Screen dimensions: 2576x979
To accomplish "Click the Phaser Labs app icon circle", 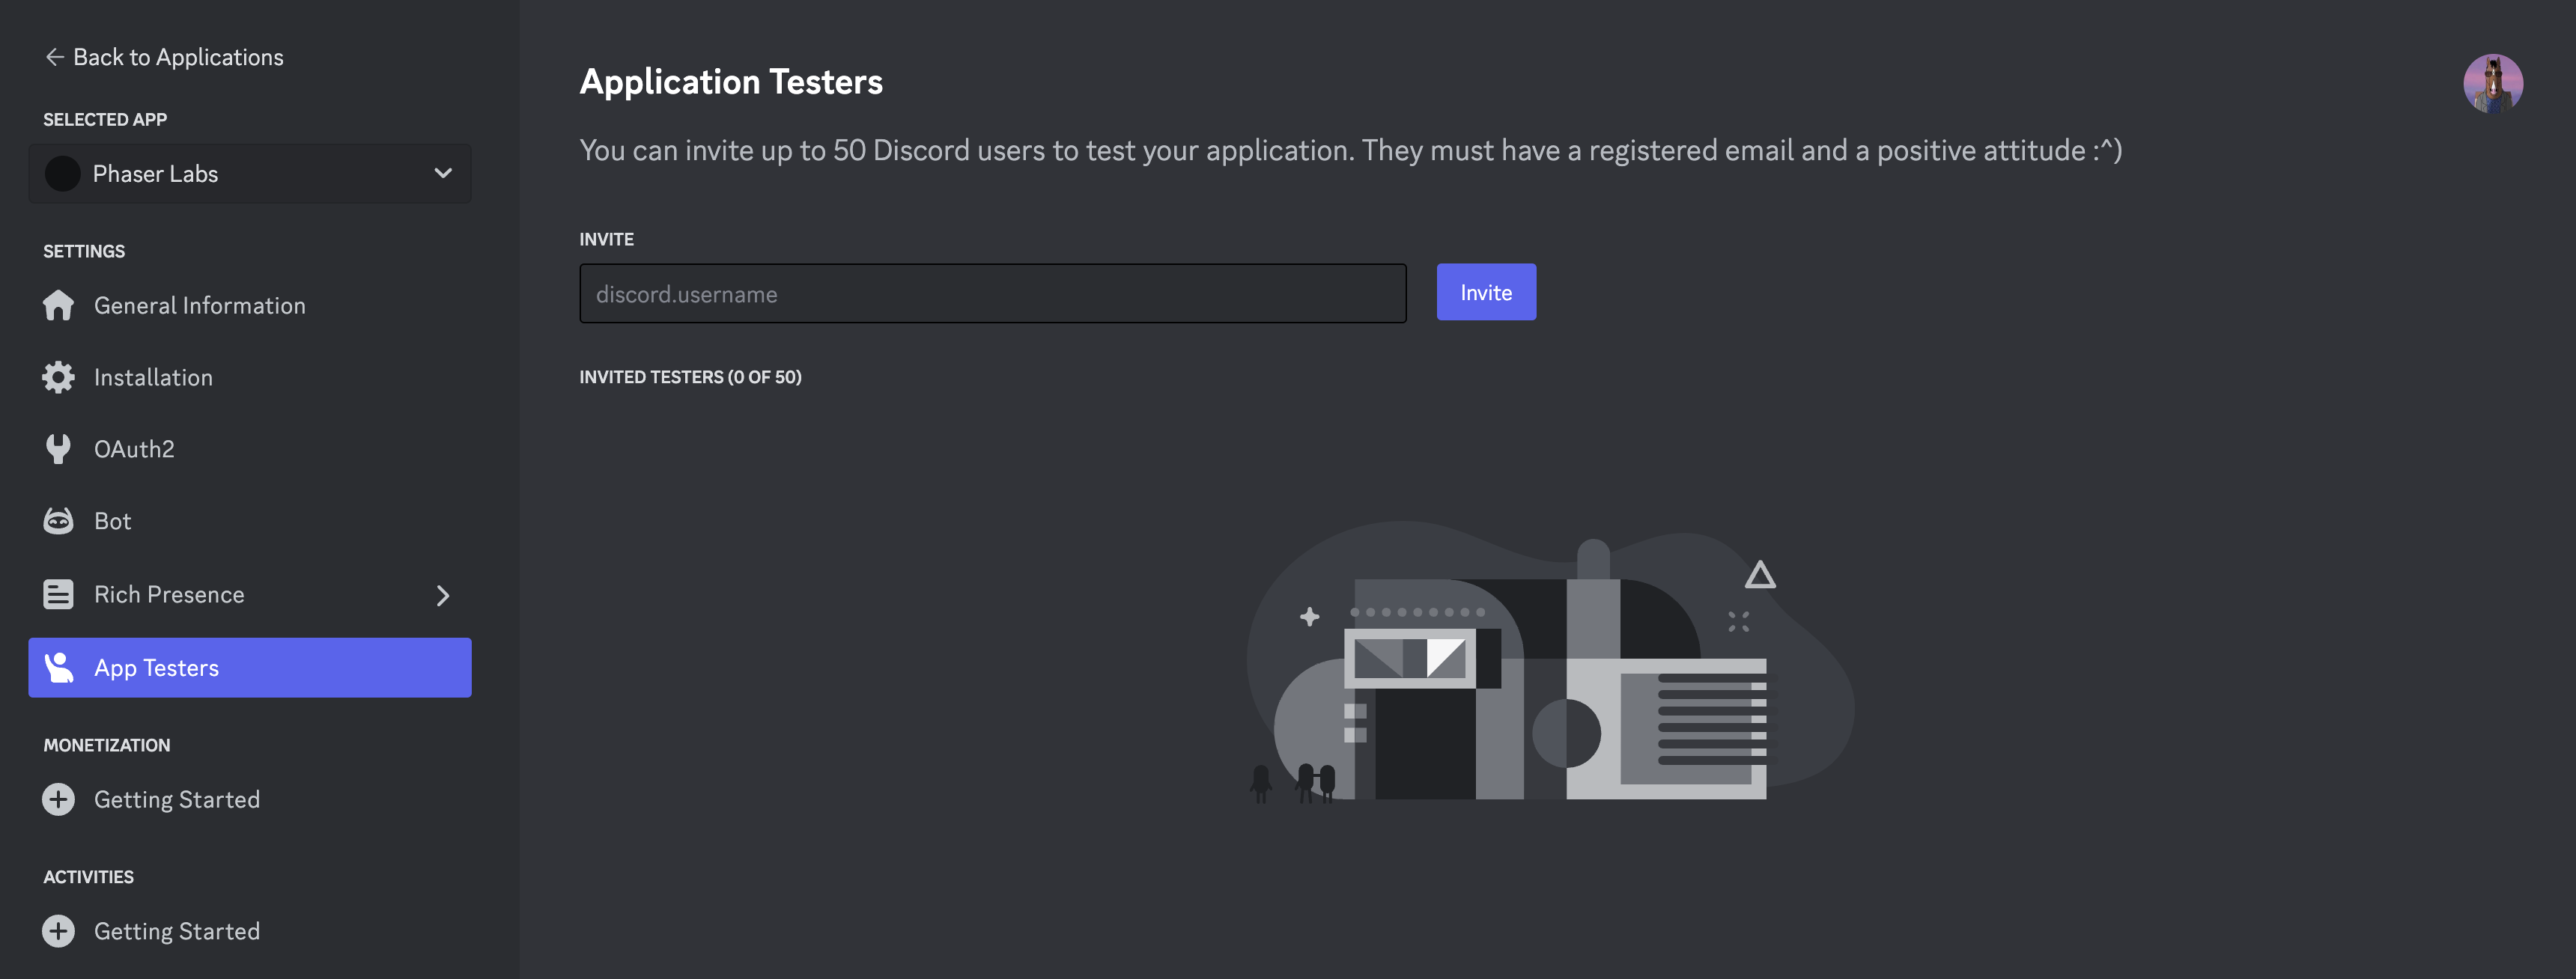I will pos(62,174).
